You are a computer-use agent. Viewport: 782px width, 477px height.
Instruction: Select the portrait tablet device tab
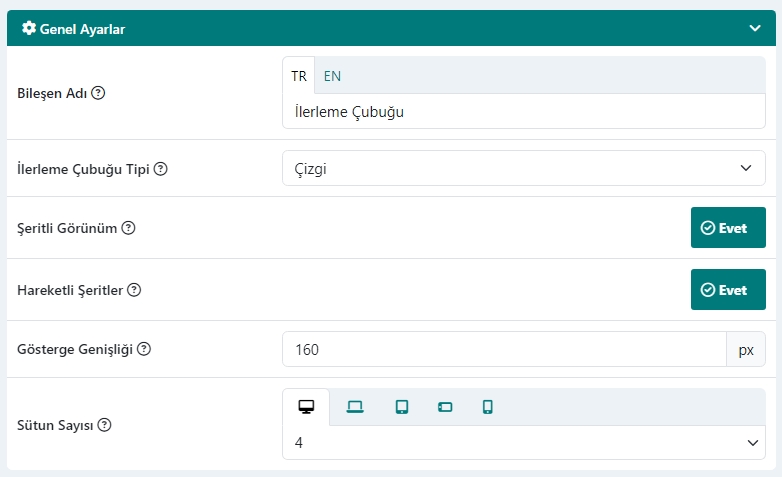point(401,407)
